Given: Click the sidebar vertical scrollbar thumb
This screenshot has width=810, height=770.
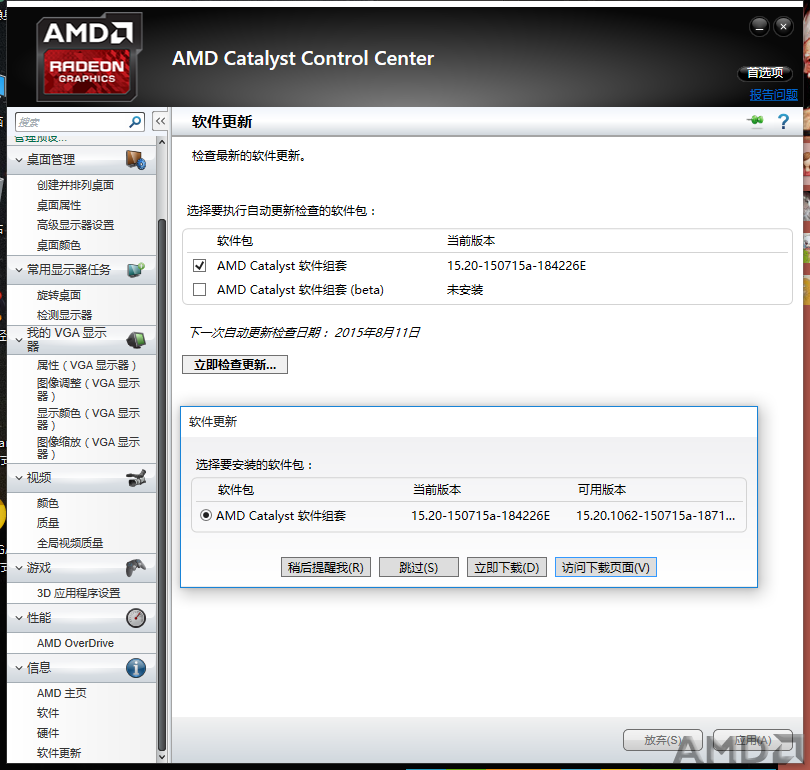Looking at the screenshot, I should click(162, 484).
